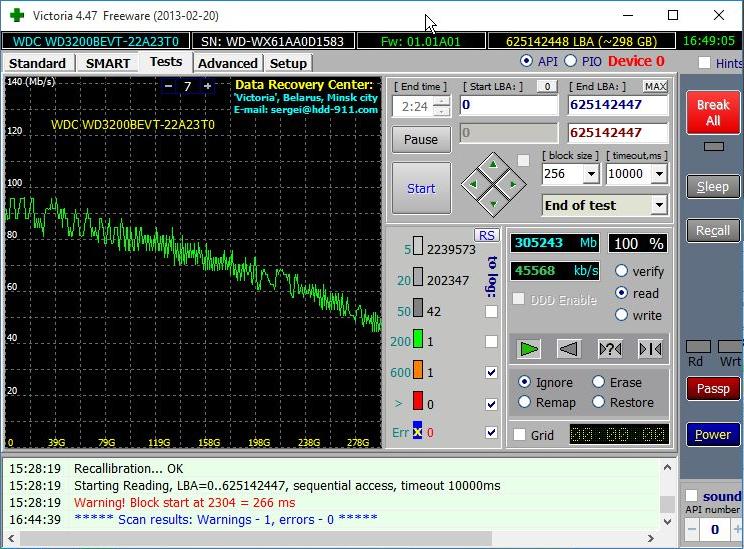
Task: Click the butterfly scan mode icon
Action: pyautogui.click(x=651, y=349)
